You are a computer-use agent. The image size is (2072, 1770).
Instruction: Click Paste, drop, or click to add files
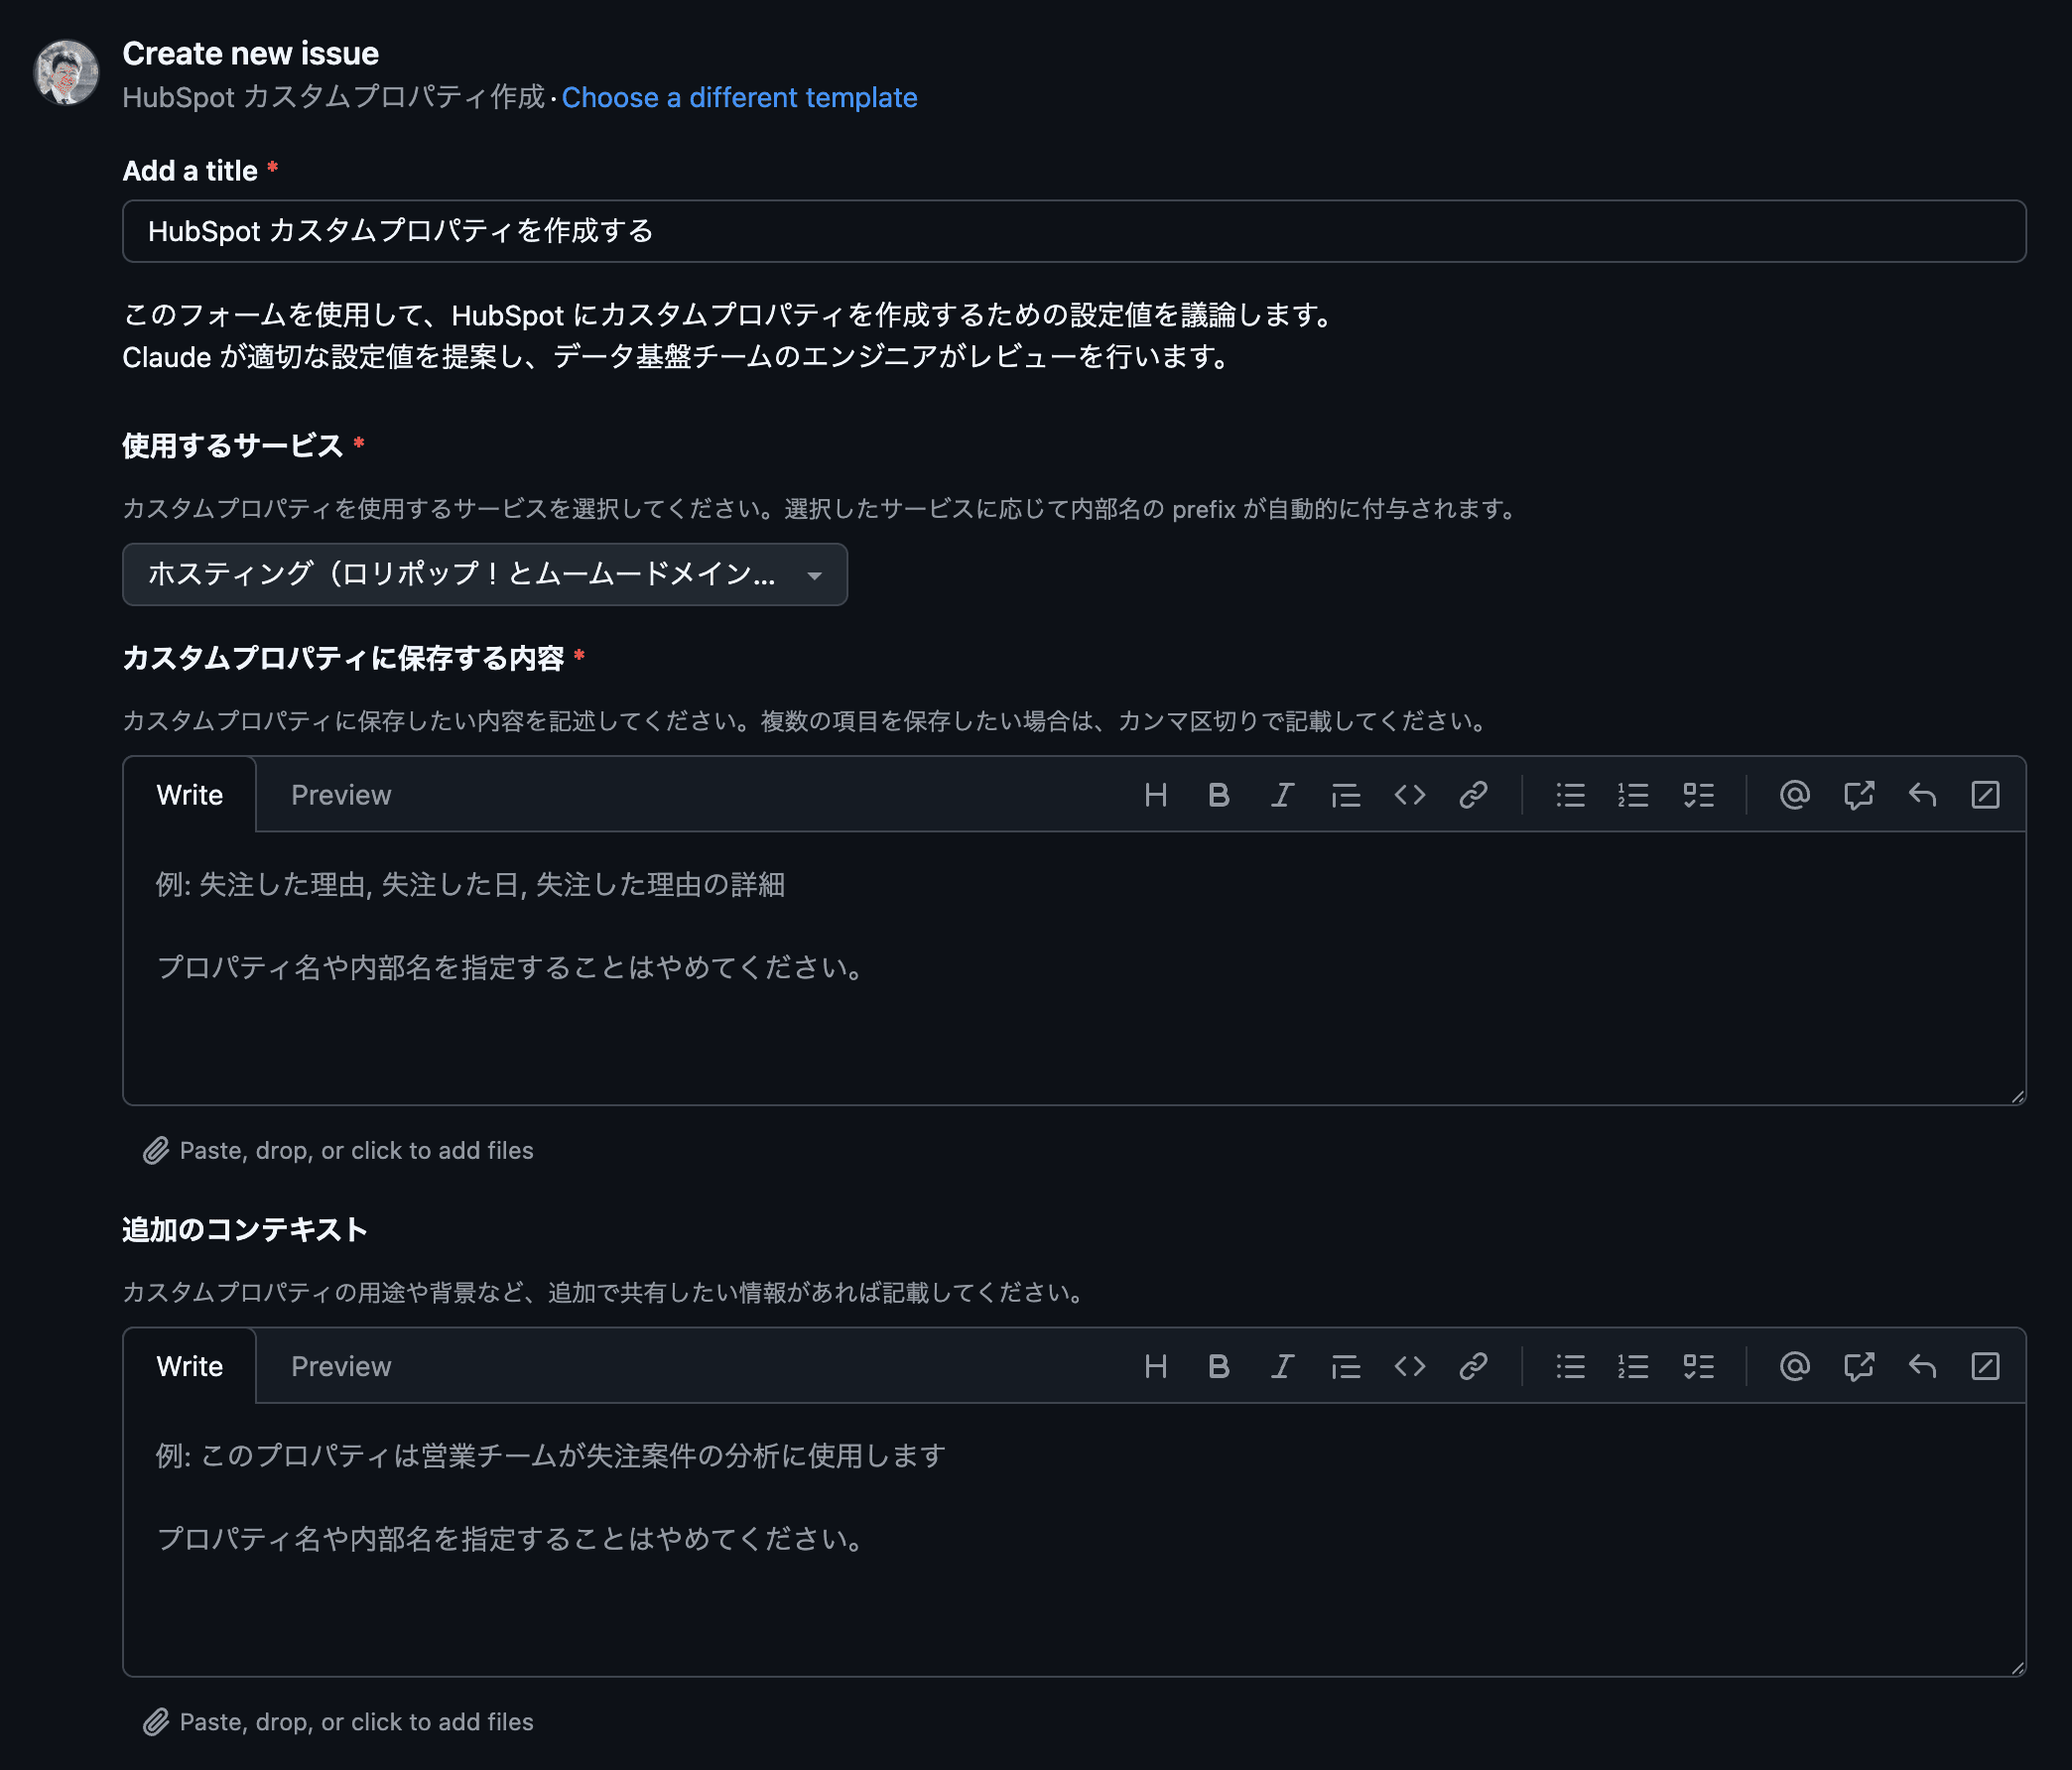(x=356, y=1151)
